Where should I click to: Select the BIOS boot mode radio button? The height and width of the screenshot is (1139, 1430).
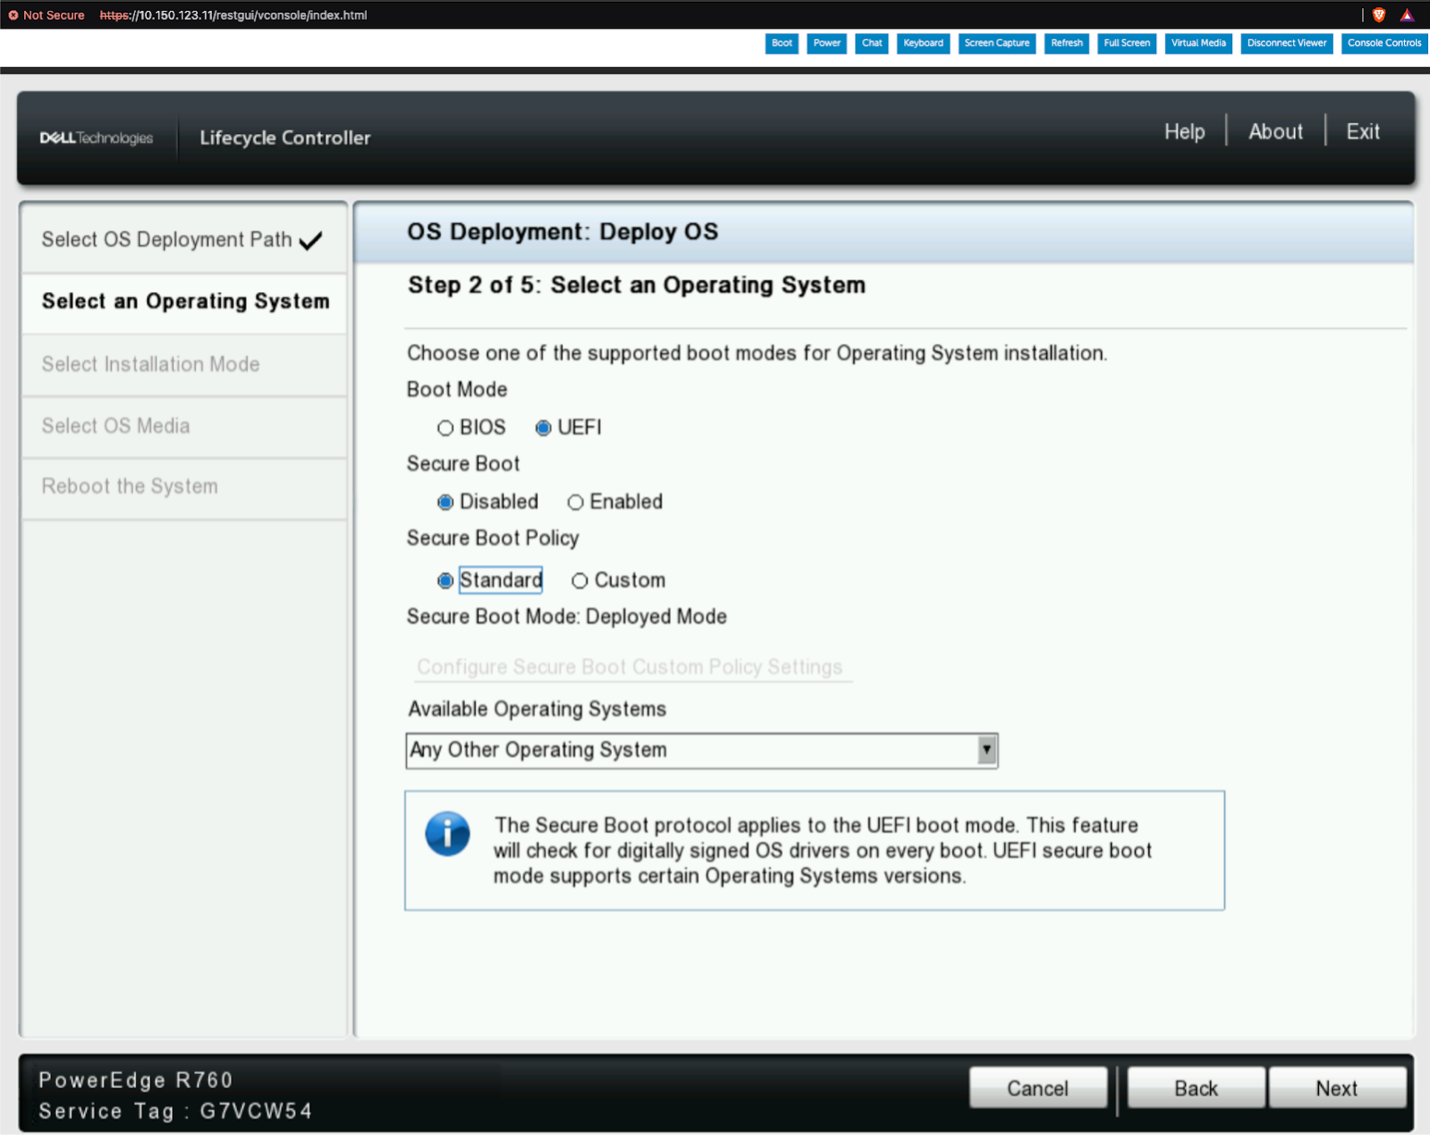(446, 428)
